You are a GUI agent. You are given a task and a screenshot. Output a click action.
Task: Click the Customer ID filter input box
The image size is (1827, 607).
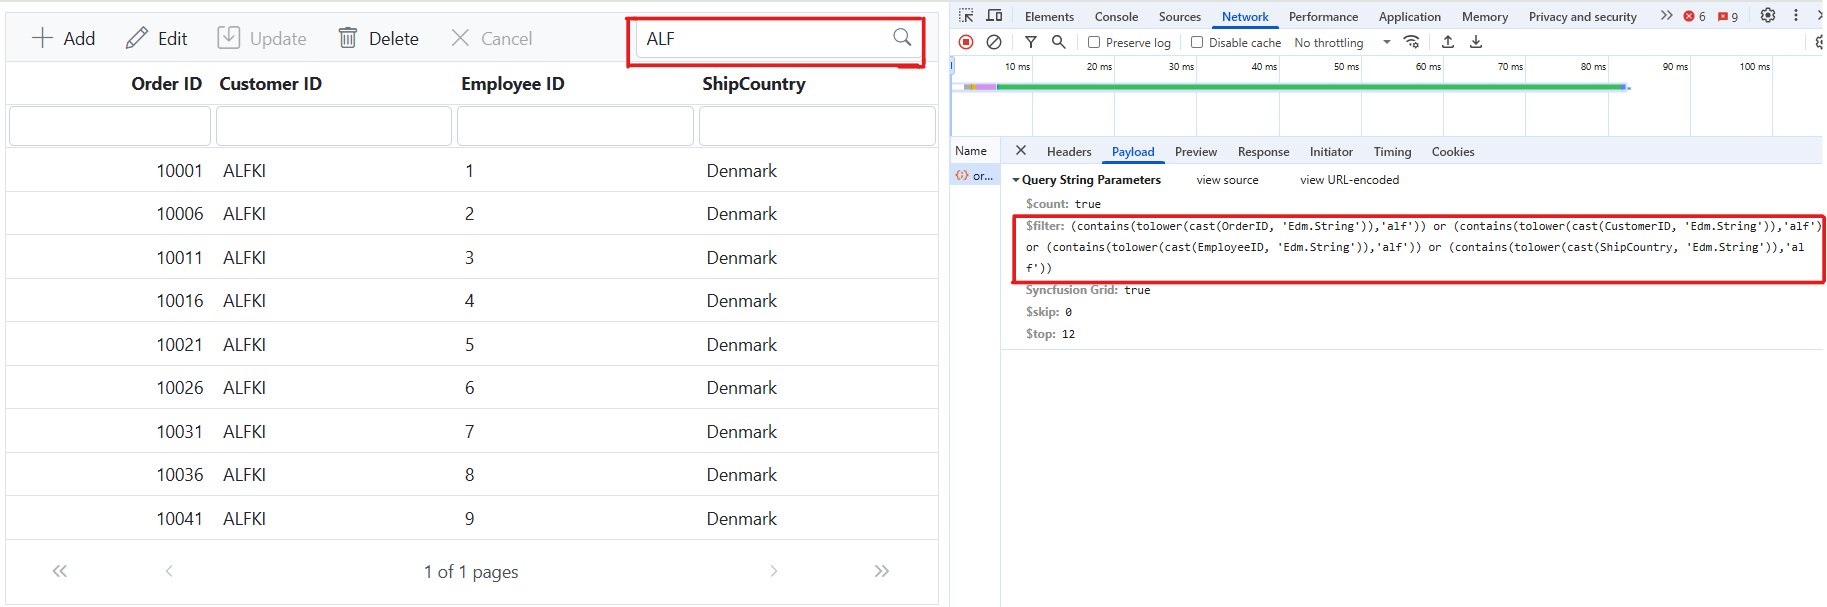[x=334, y=127]
